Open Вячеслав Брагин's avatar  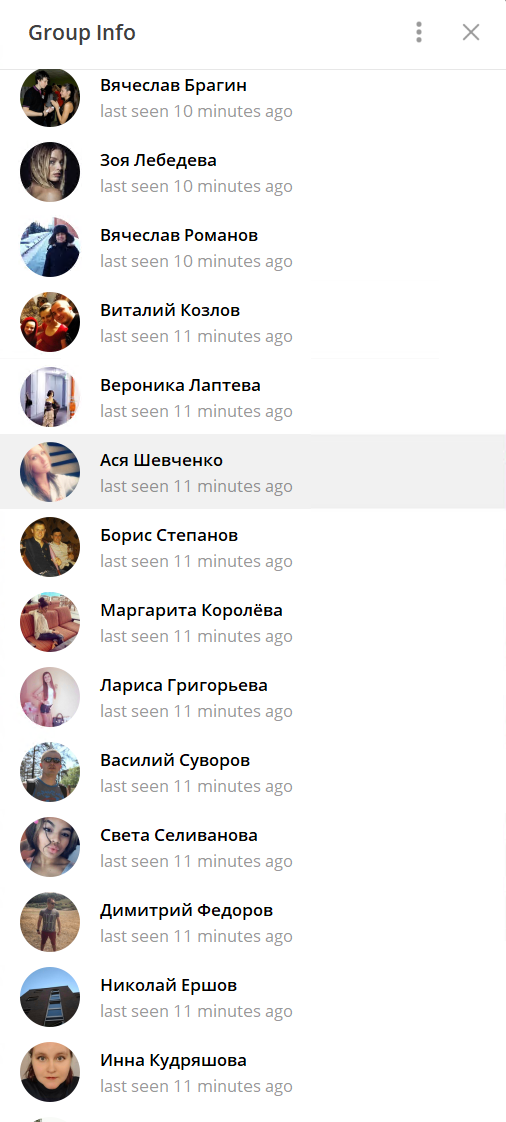click(50, 97)
